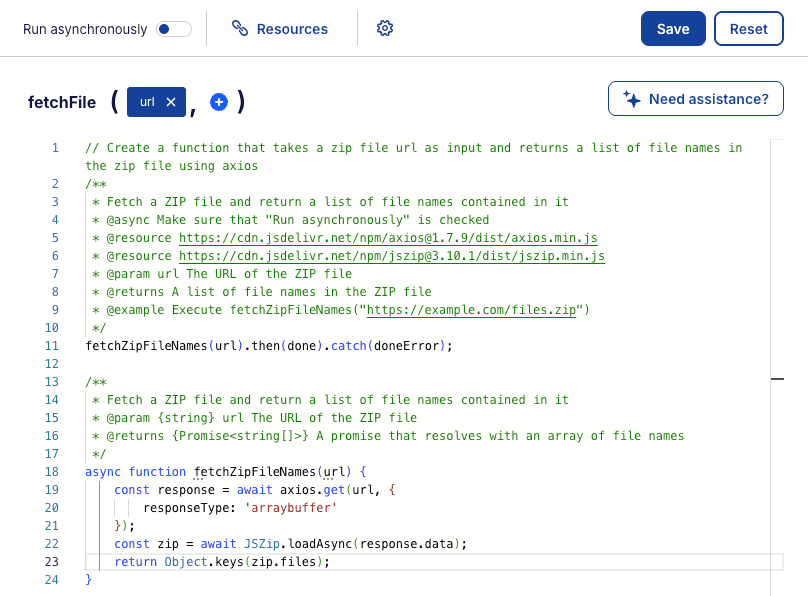
Task: Remove the url parameter chip
Action: click(x=171, y=102)
